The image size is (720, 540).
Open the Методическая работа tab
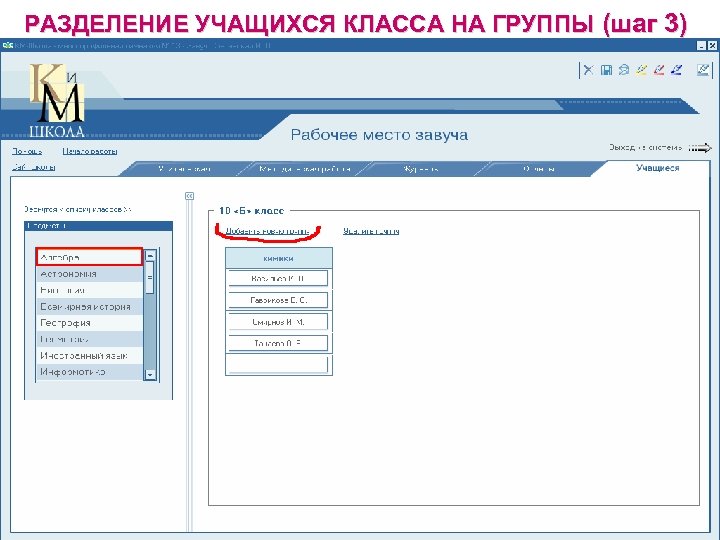click(x=304, y=169)
